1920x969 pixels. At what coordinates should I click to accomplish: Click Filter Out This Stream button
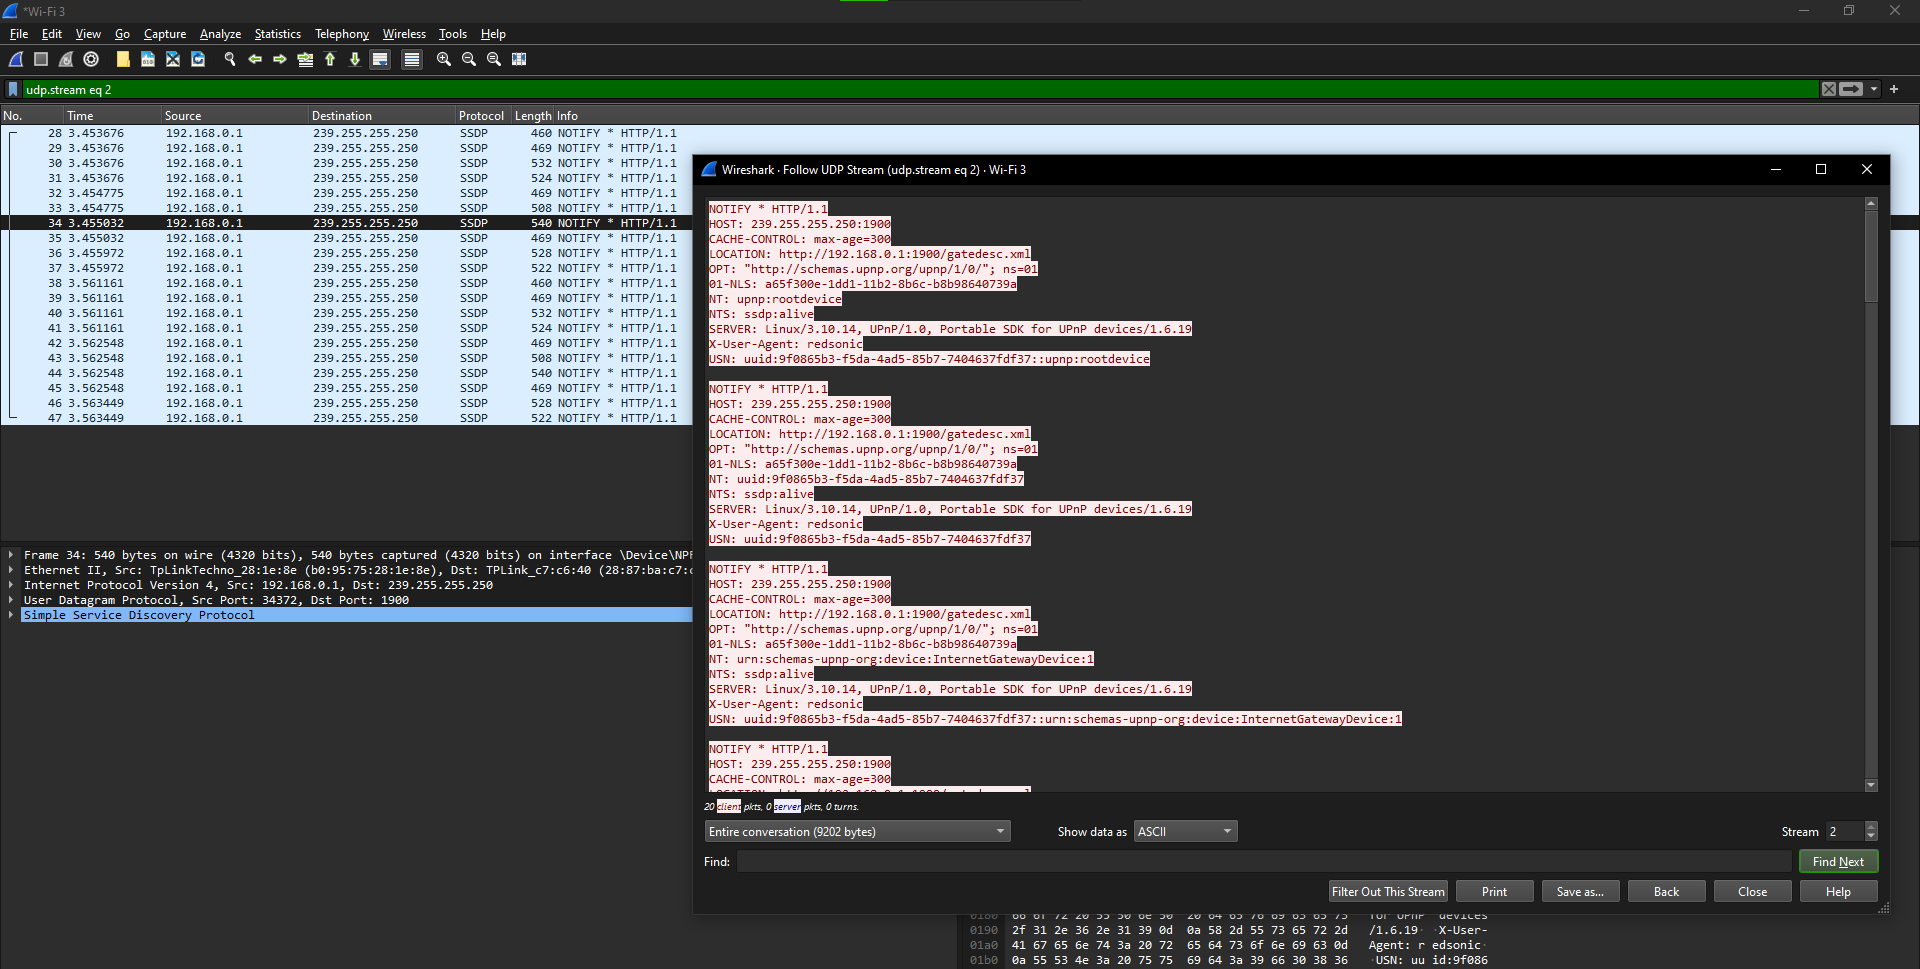coord(1388,892)
